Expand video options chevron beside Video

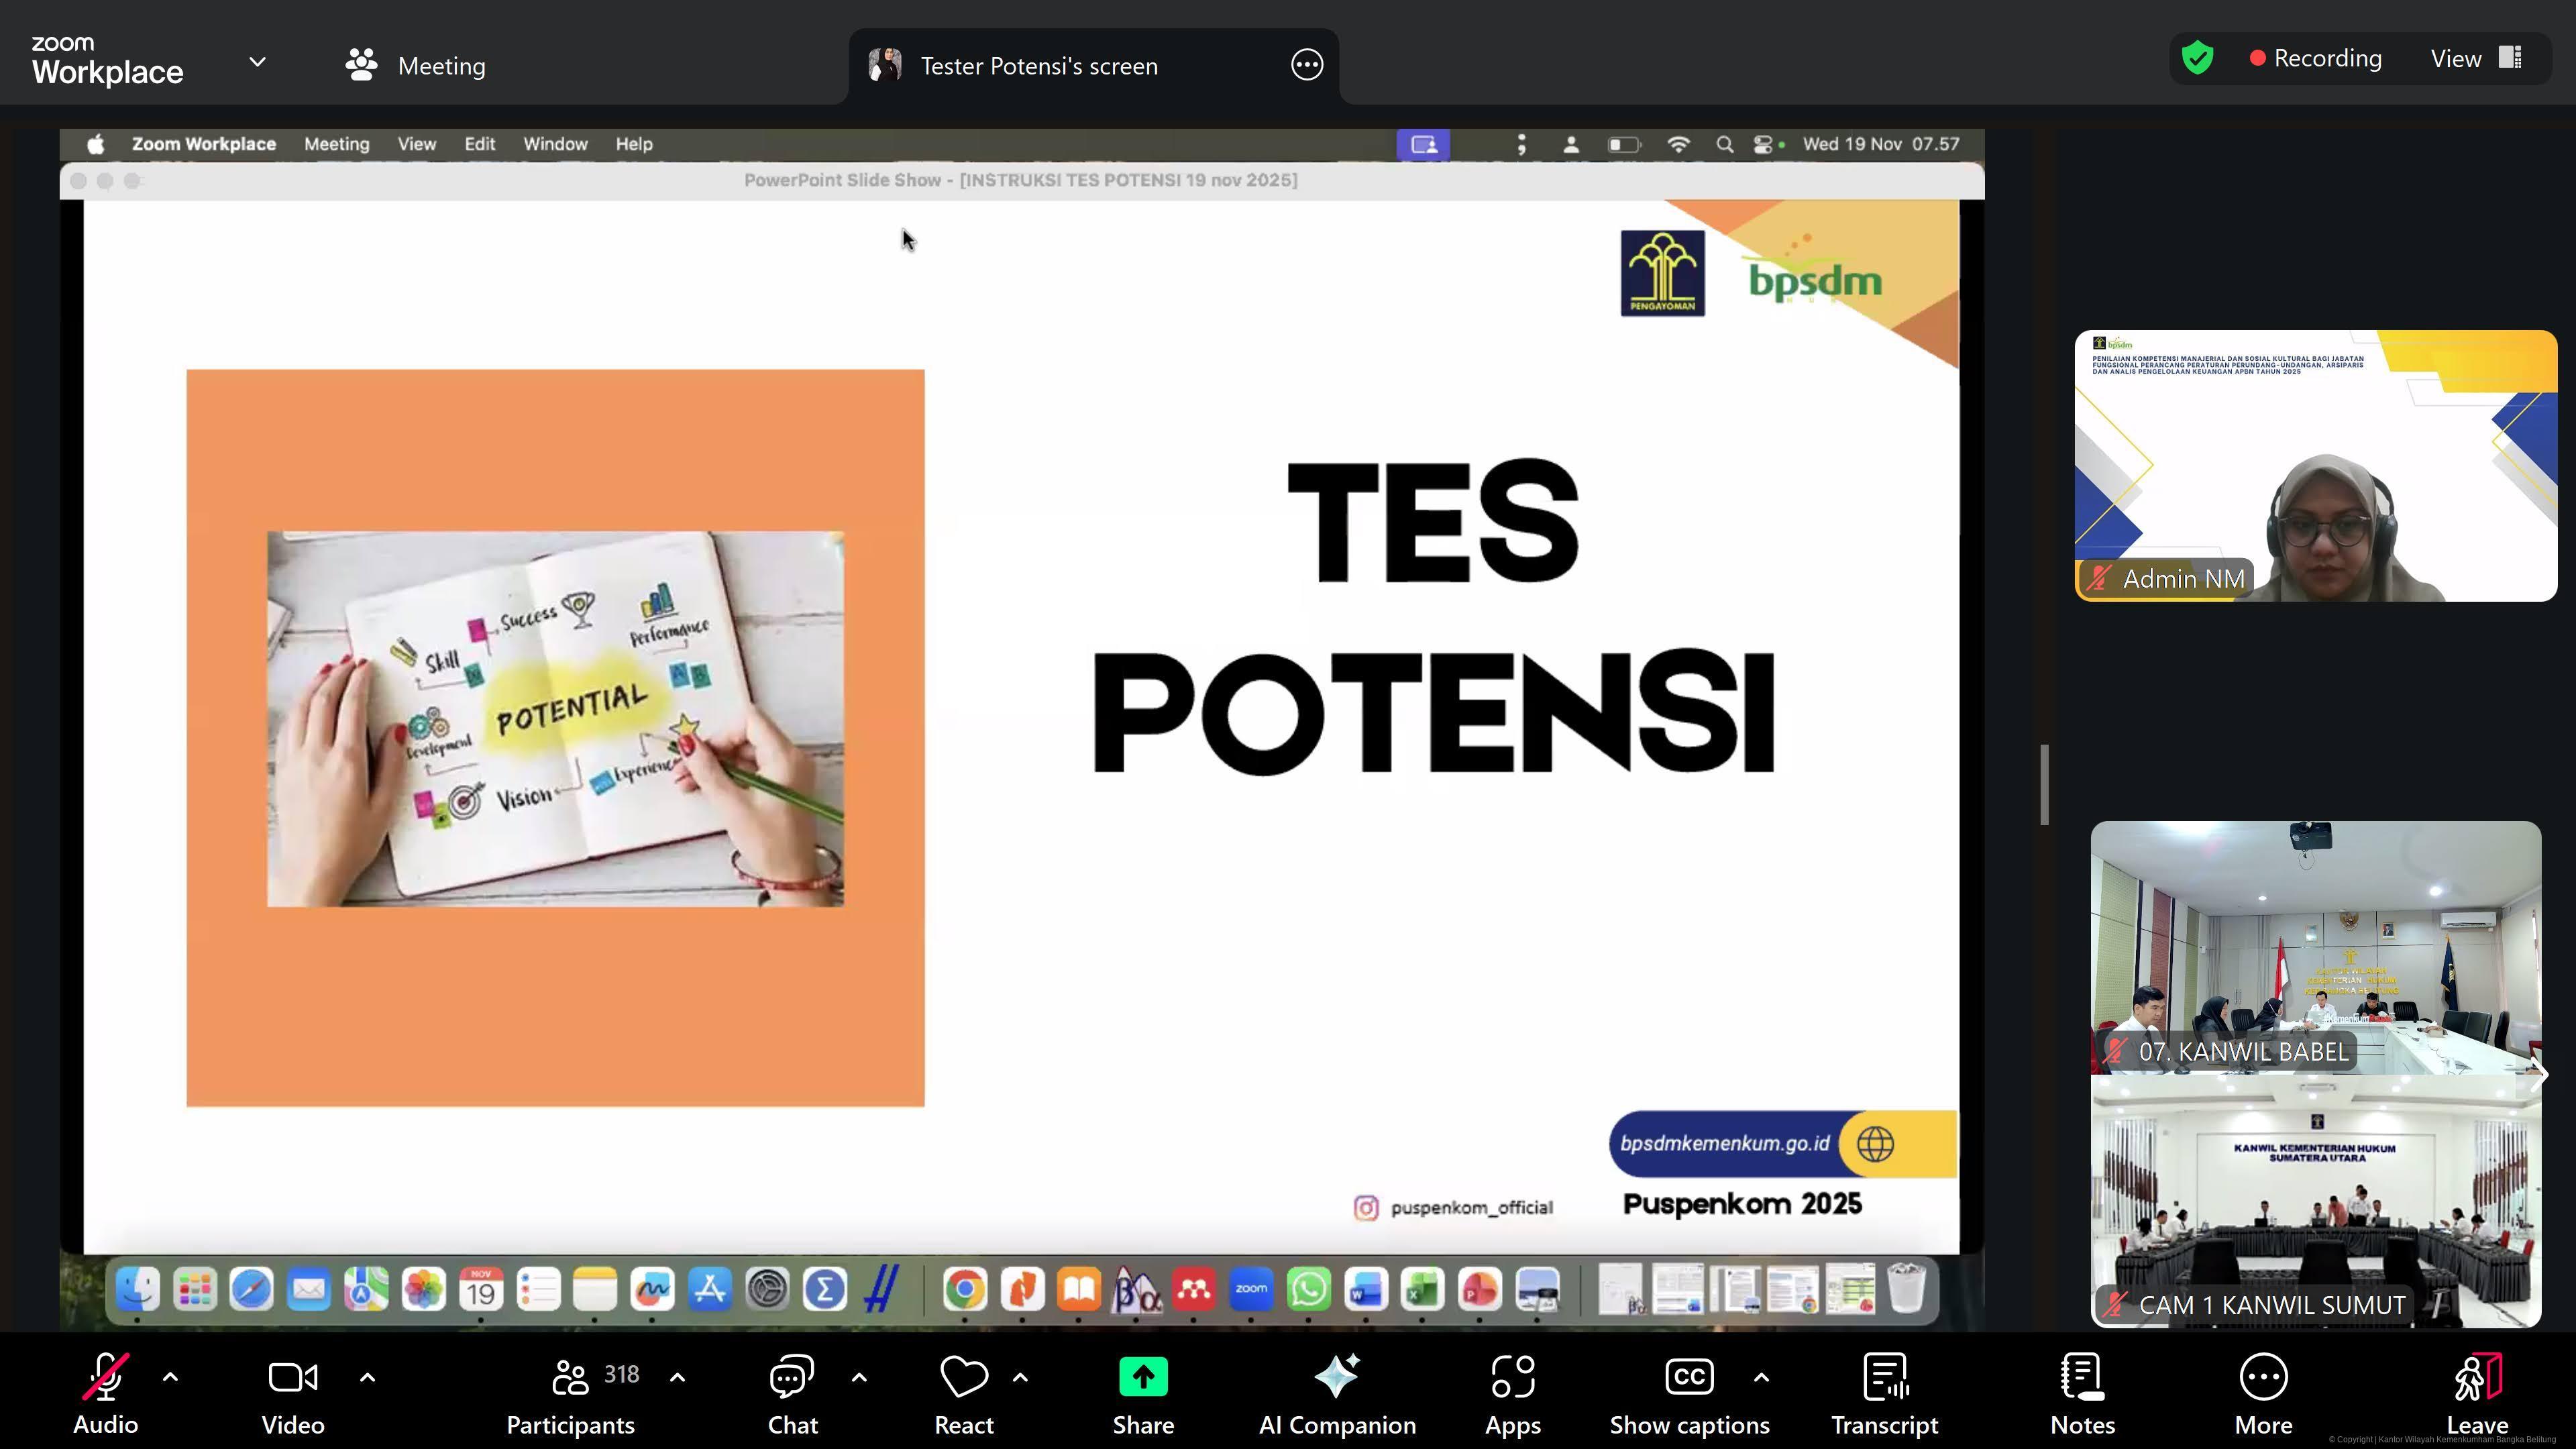pos(367,1377)
